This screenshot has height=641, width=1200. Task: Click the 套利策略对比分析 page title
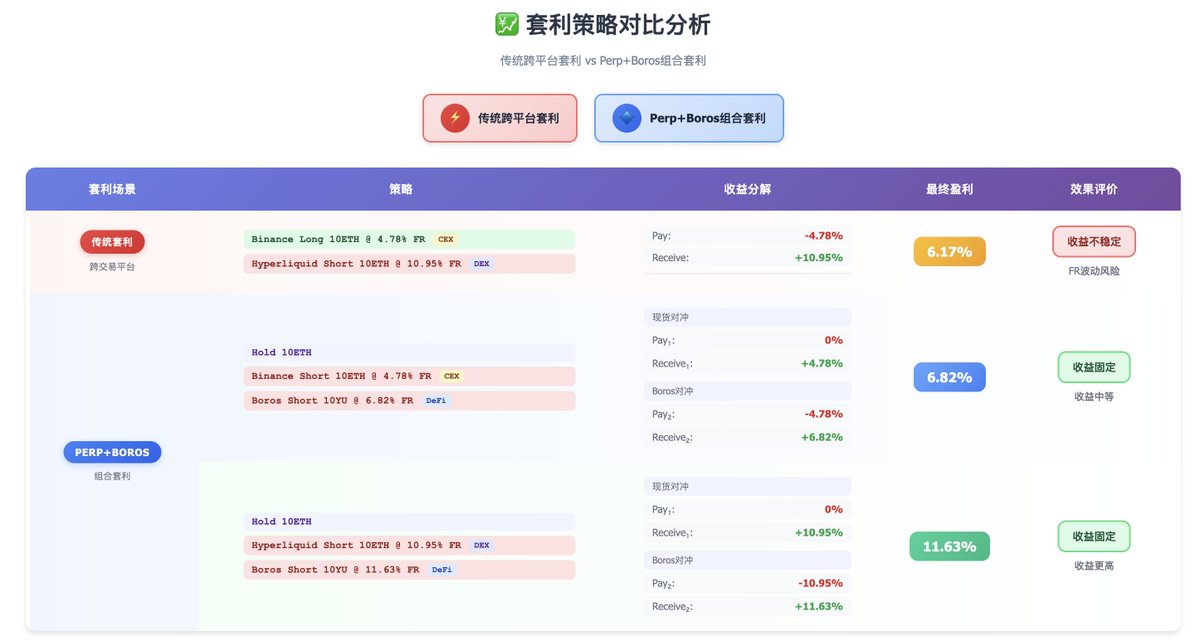click(x=618, y=25)
